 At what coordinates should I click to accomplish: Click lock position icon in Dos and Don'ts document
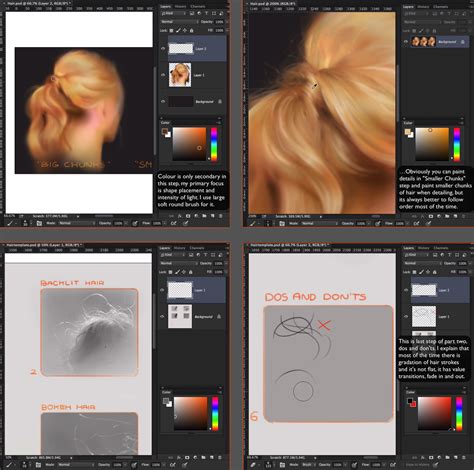tap(428, 272)
